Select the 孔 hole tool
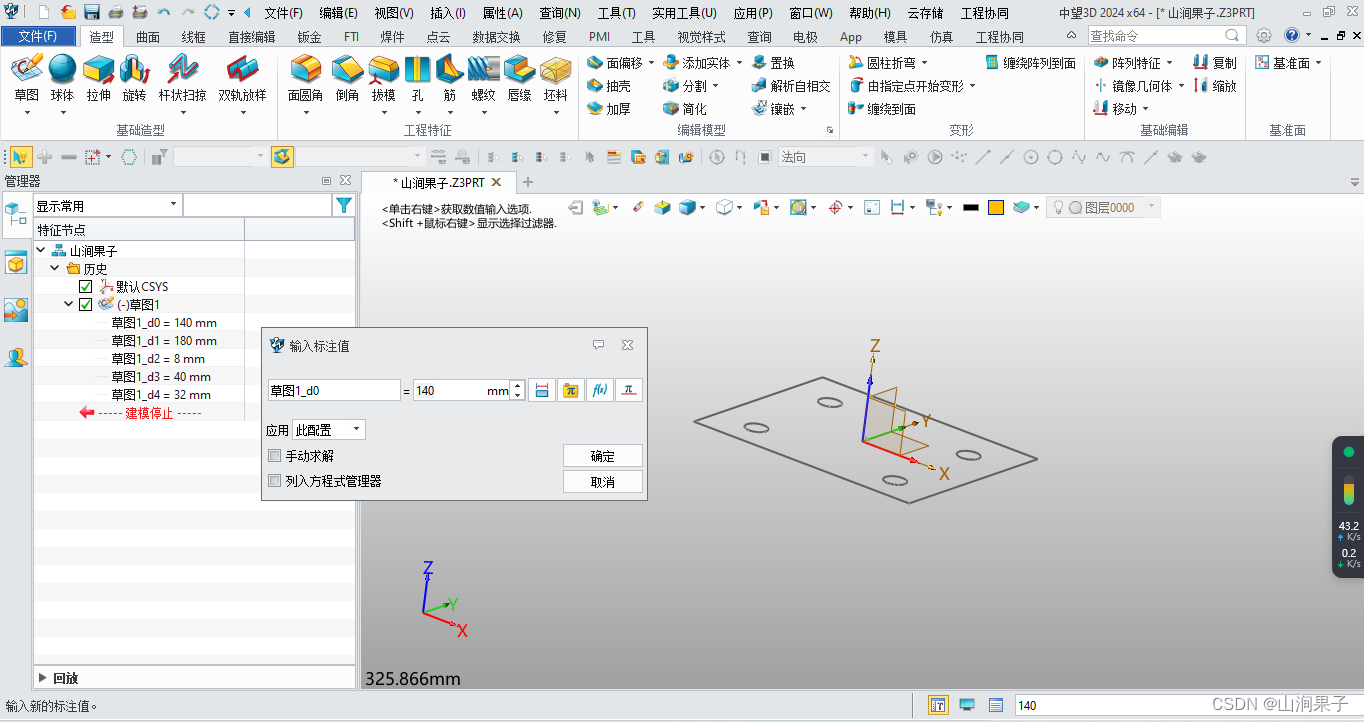 click(417, 78)
